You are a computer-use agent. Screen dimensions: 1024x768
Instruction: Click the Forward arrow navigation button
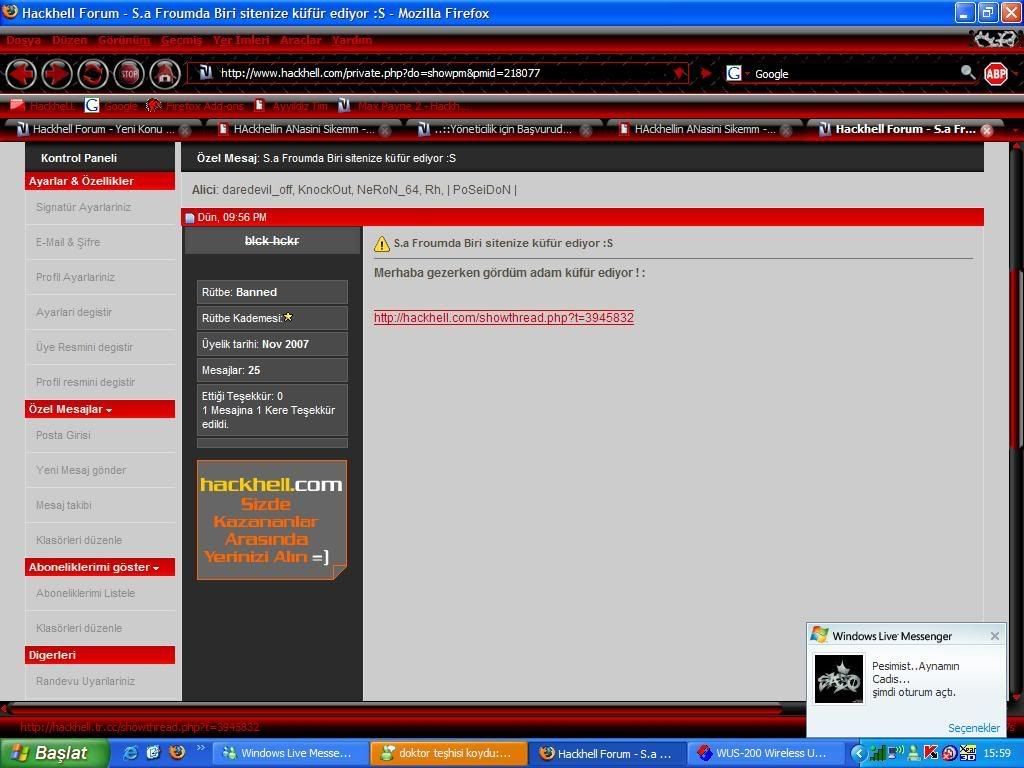point(57,74)
